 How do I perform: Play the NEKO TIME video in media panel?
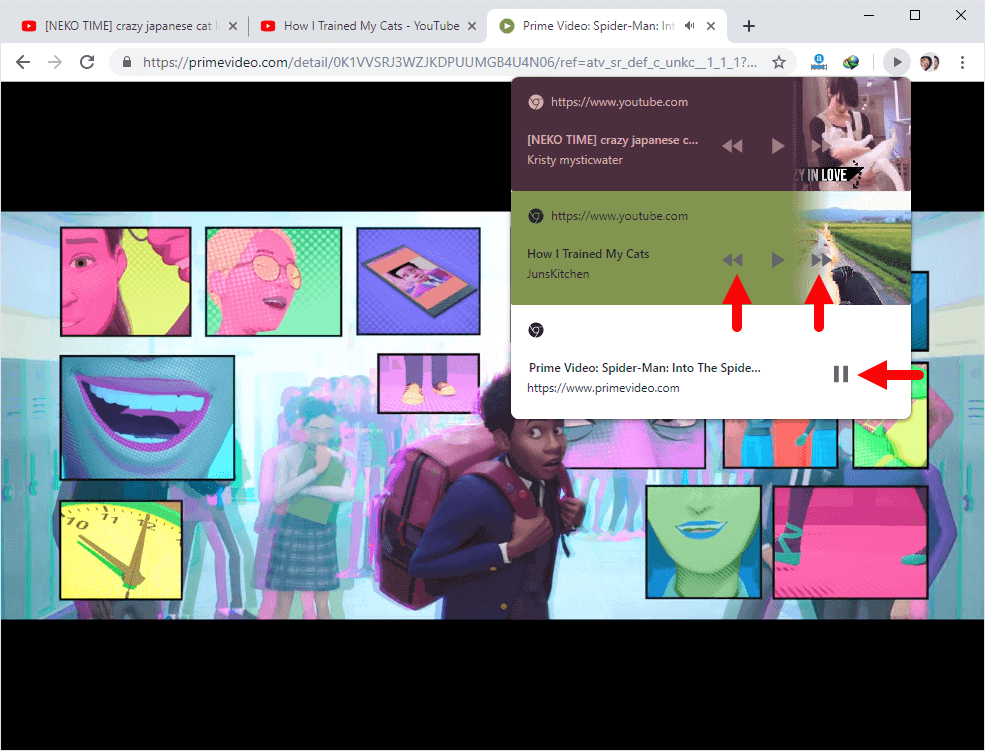[778, 146]
